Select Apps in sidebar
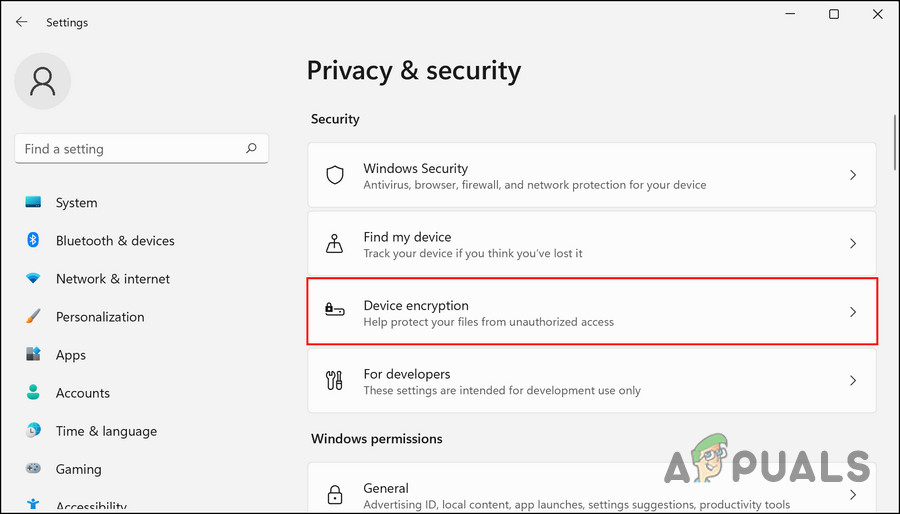 [x=70, y=355]
